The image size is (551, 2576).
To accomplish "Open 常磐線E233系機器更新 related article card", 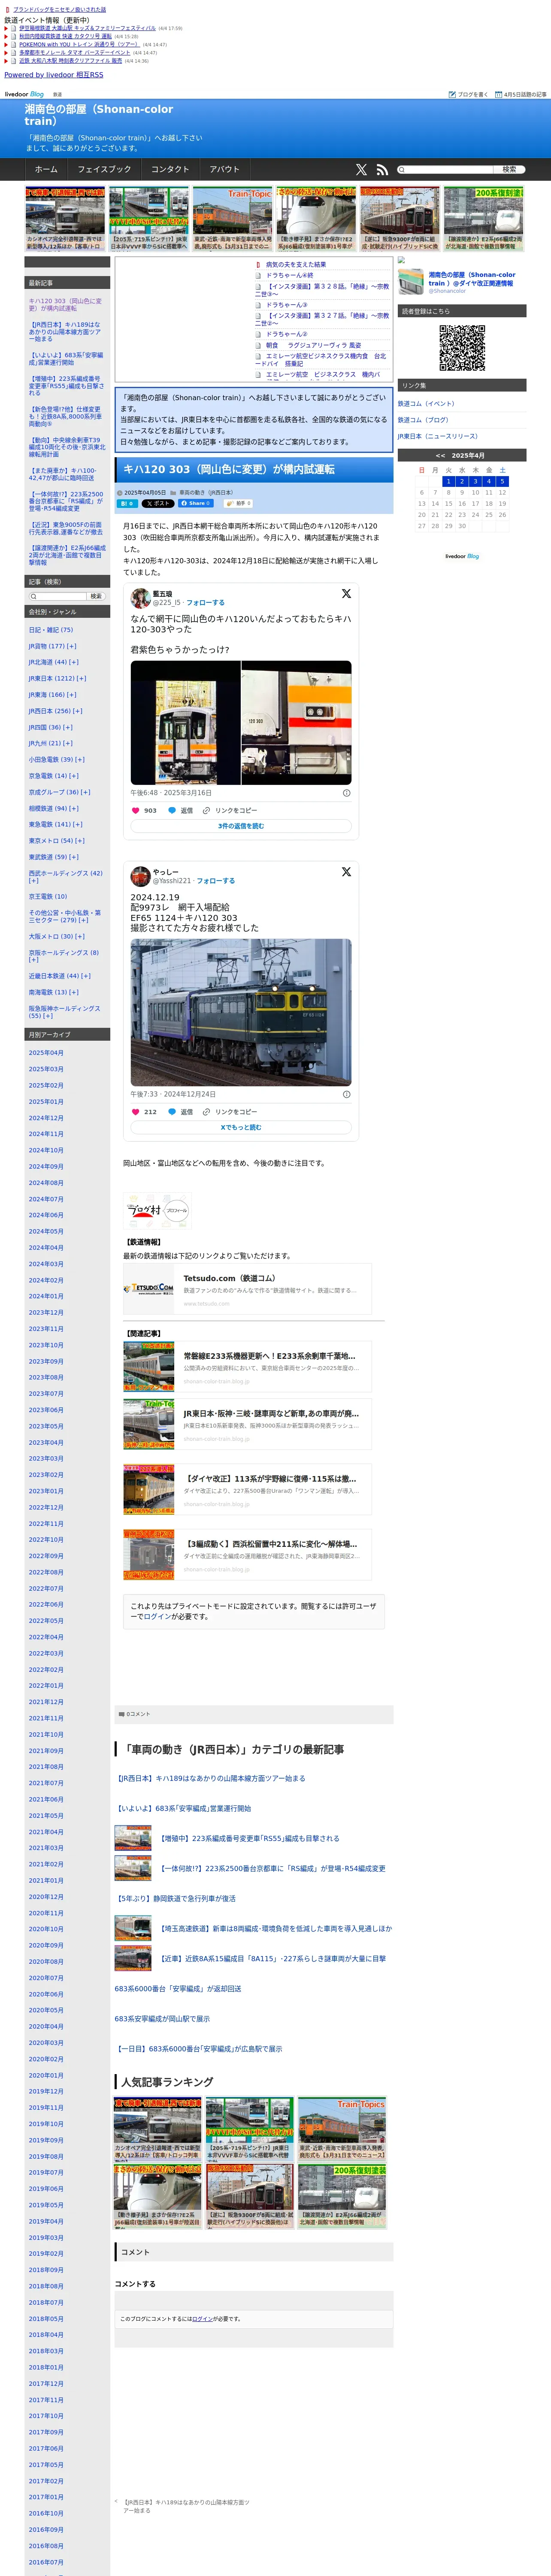I will tap(247, 1366).
